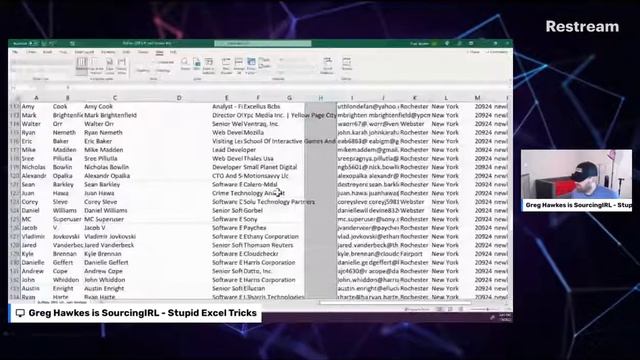Open the File tab
The width and height of the screenshot is (640, 360).
coord(15,52)
